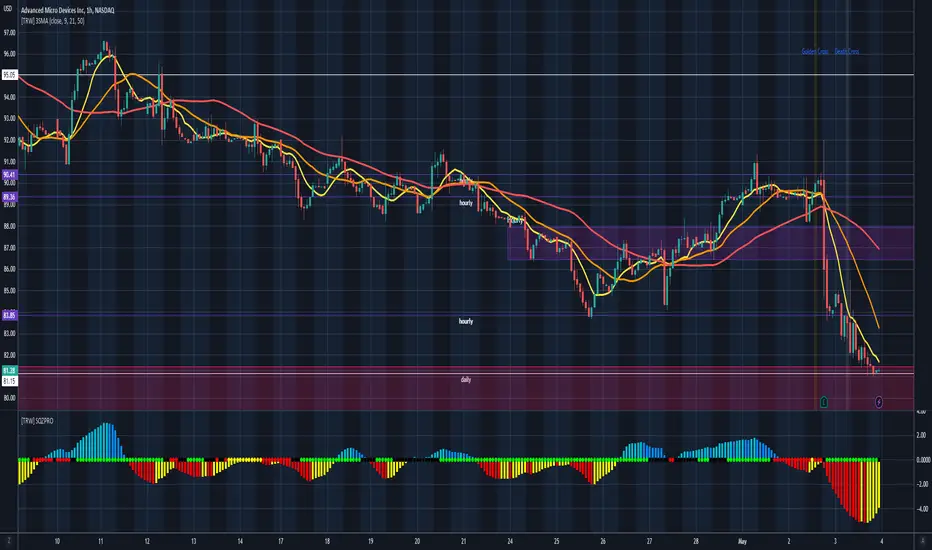This screenshot has height=550, width=932.
Task: Select the 90.41 purple price tag
Action: tap(9, 175)
